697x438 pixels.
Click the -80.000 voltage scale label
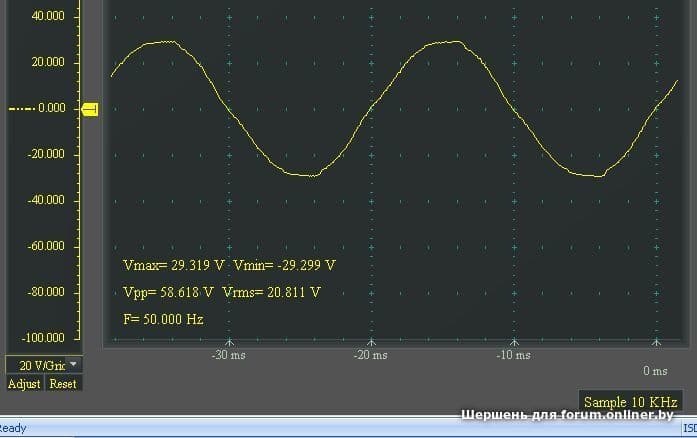click(46, 292)
